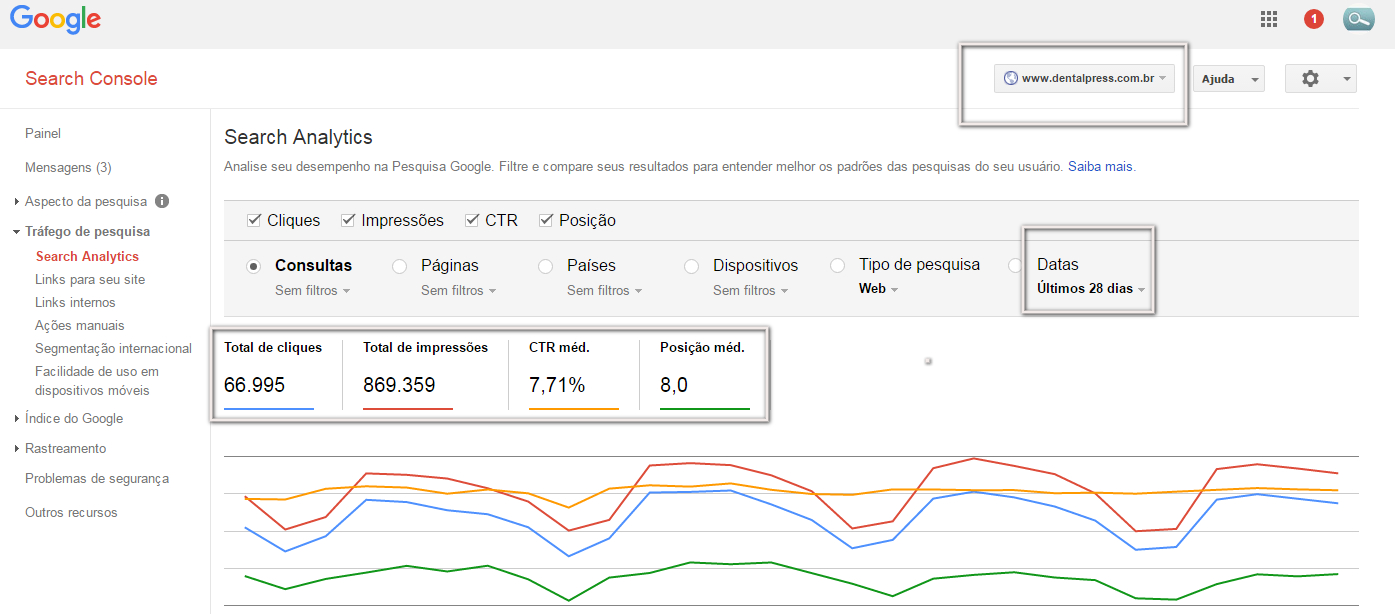This screenshot has width=1395, height=614.
Task: Open Links internos in the sidebar
Action: pos(75,303)
